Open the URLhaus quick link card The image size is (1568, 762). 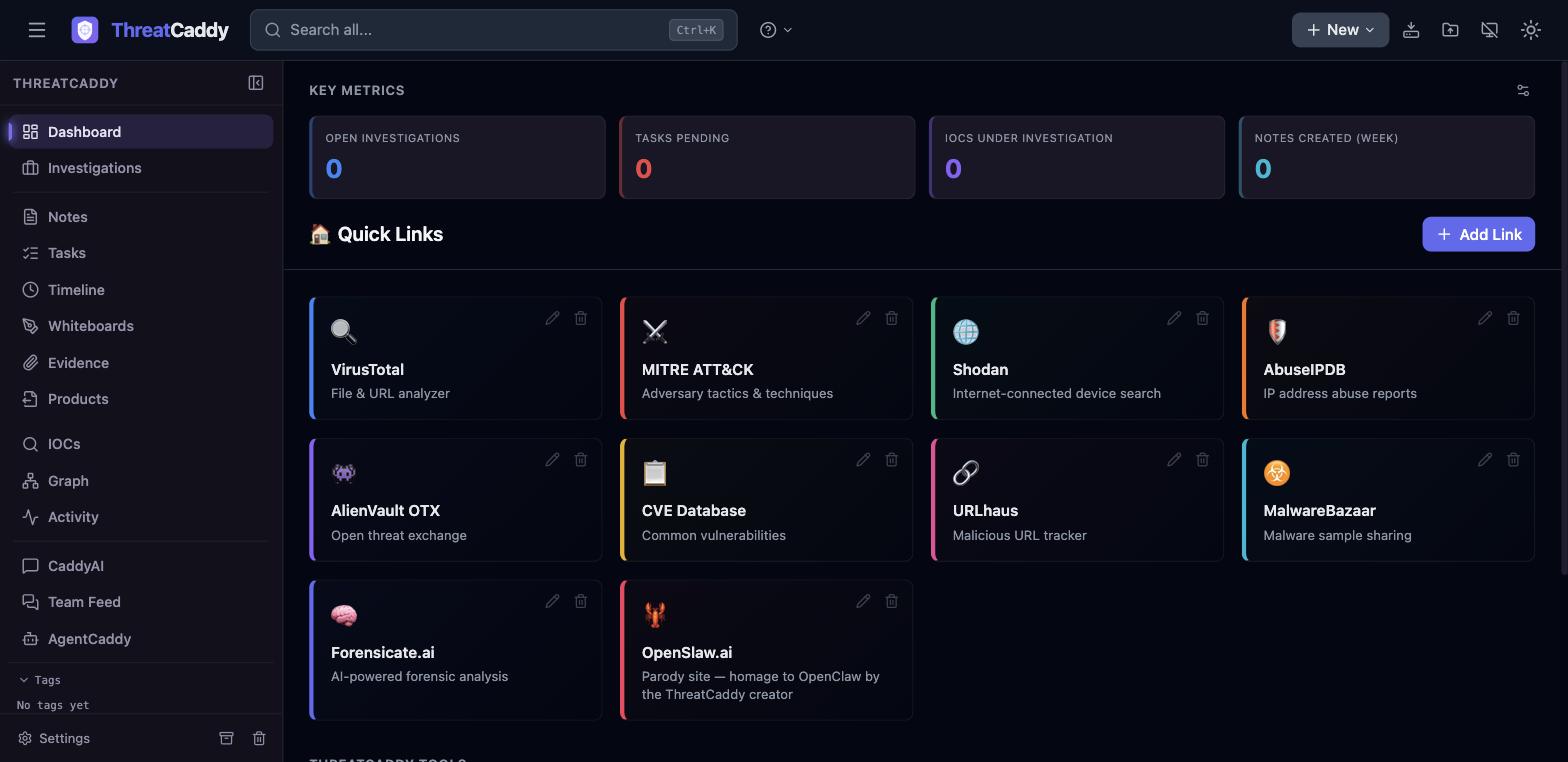[x=1077, y=499]
